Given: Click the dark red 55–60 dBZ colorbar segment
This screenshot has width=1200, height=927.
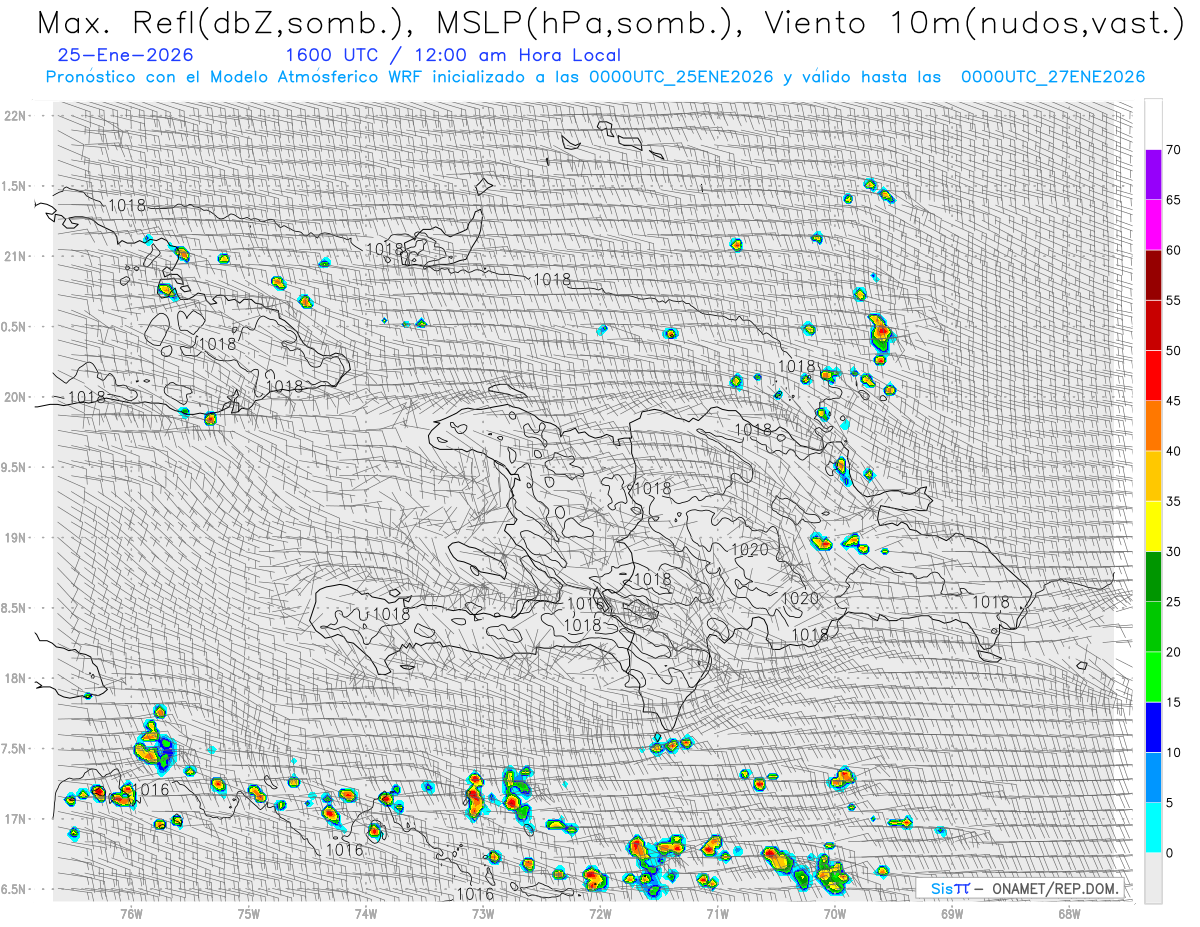Looking at the screenshot, I should (1153, 275).
